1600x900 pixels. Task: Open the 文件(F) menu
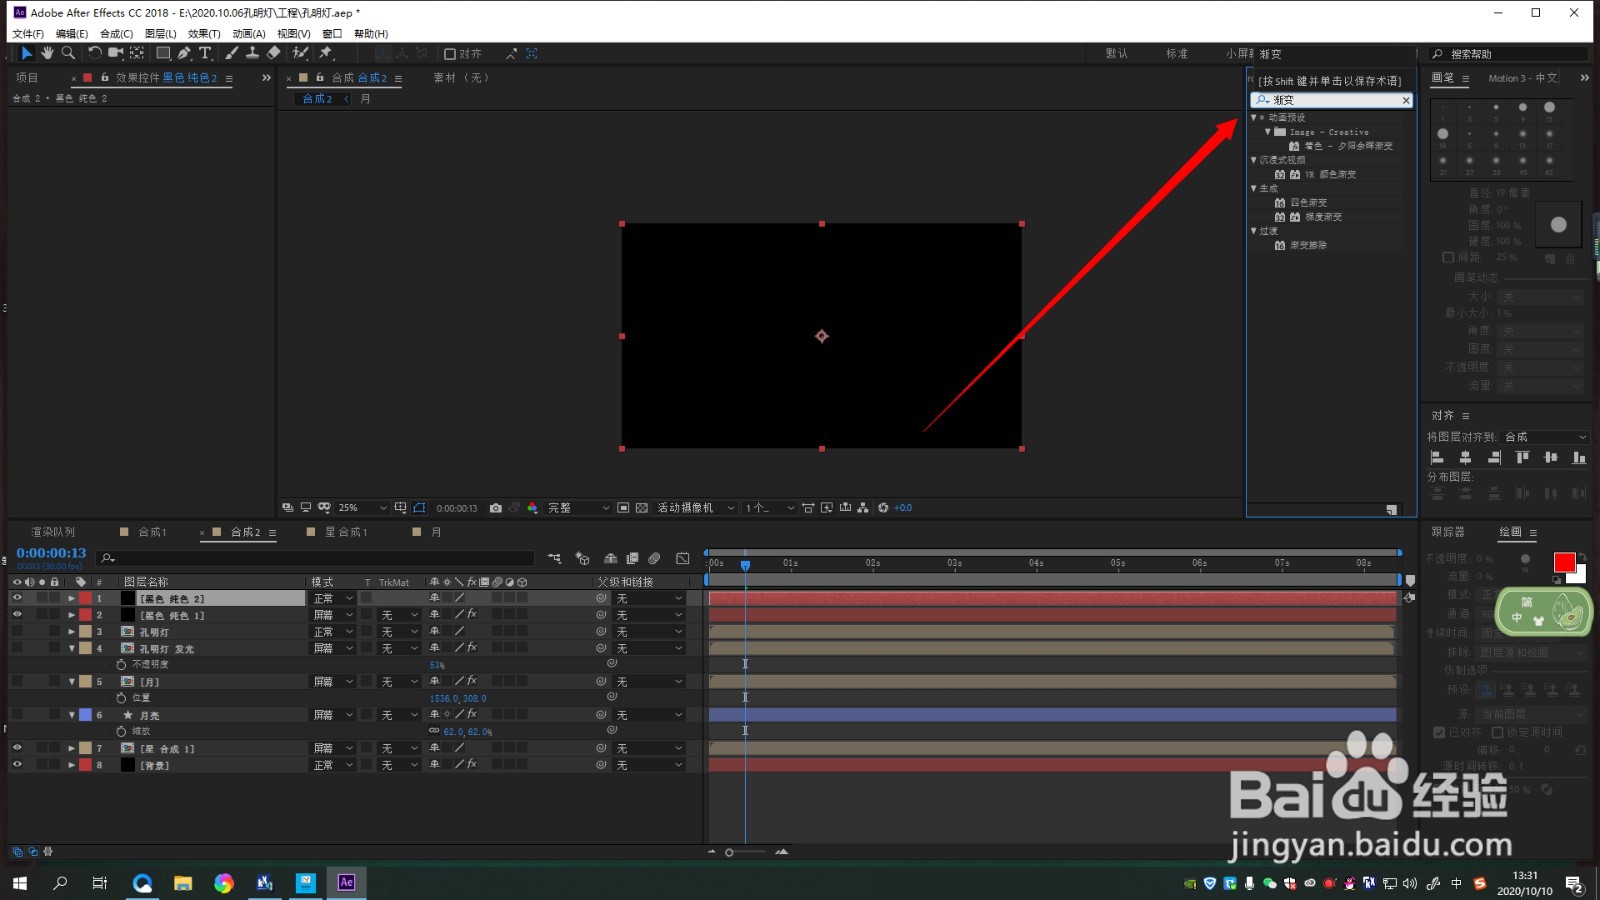[28, 34]
